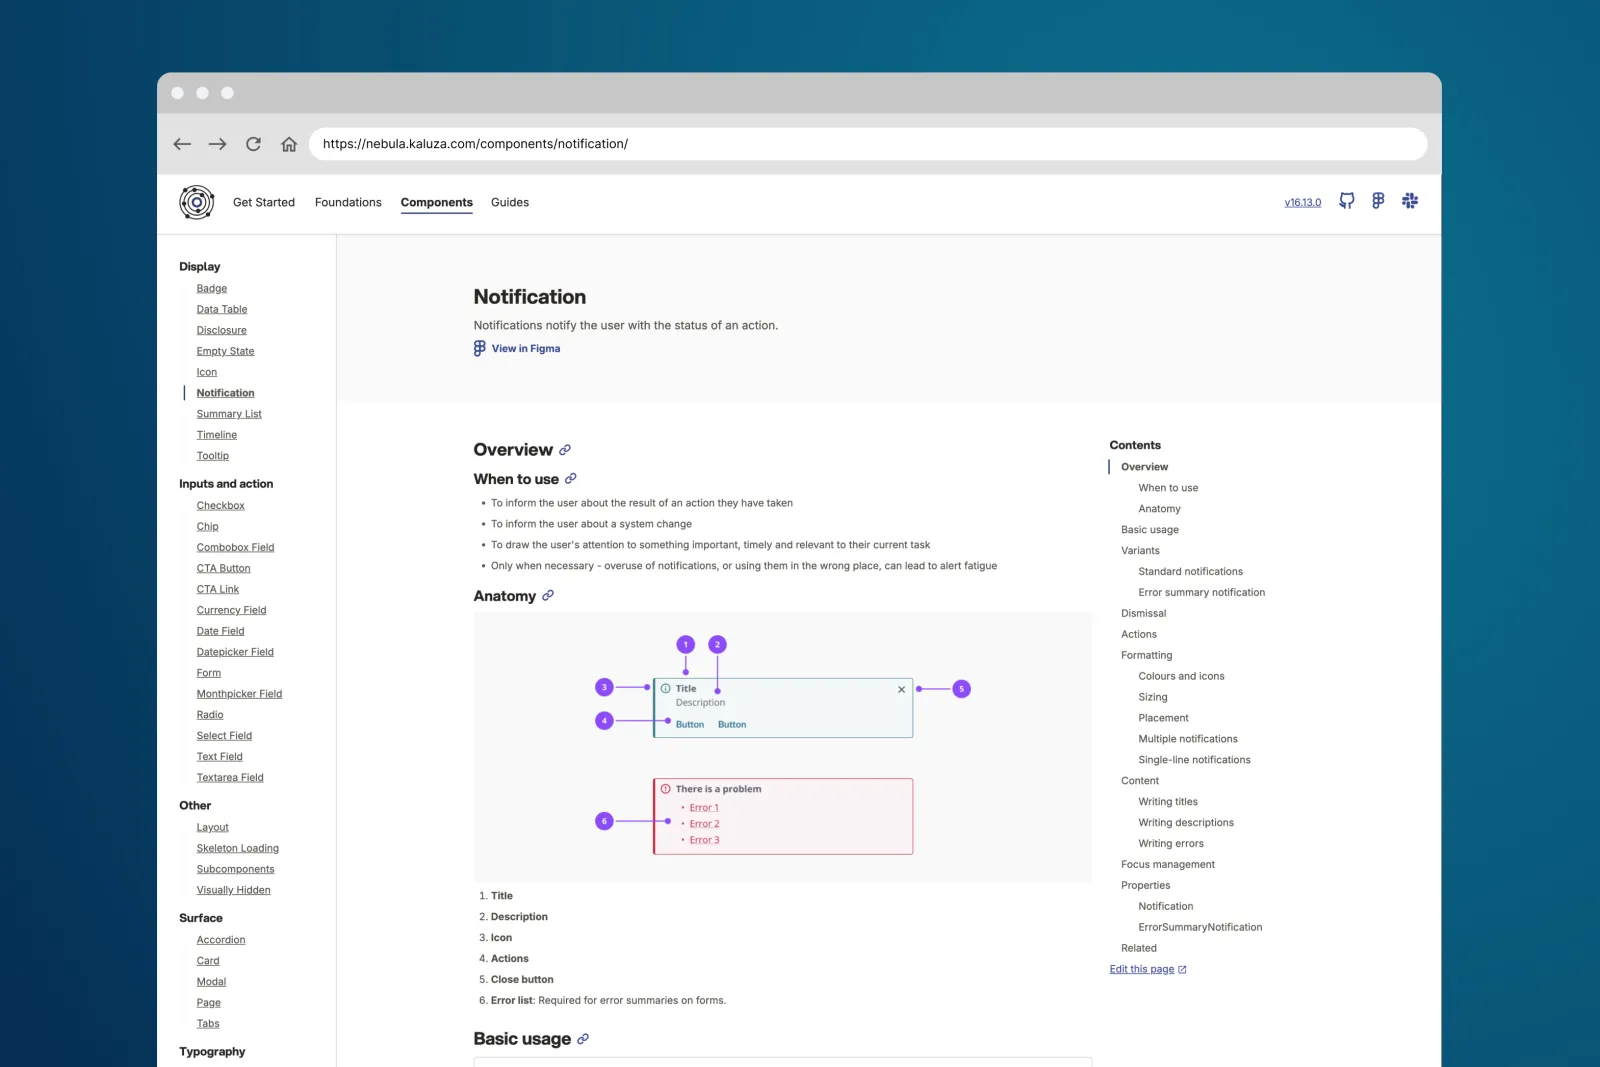Open the Guides nav item
1600x1067 pixels.
pyautogui.click(x=510, y=202)
